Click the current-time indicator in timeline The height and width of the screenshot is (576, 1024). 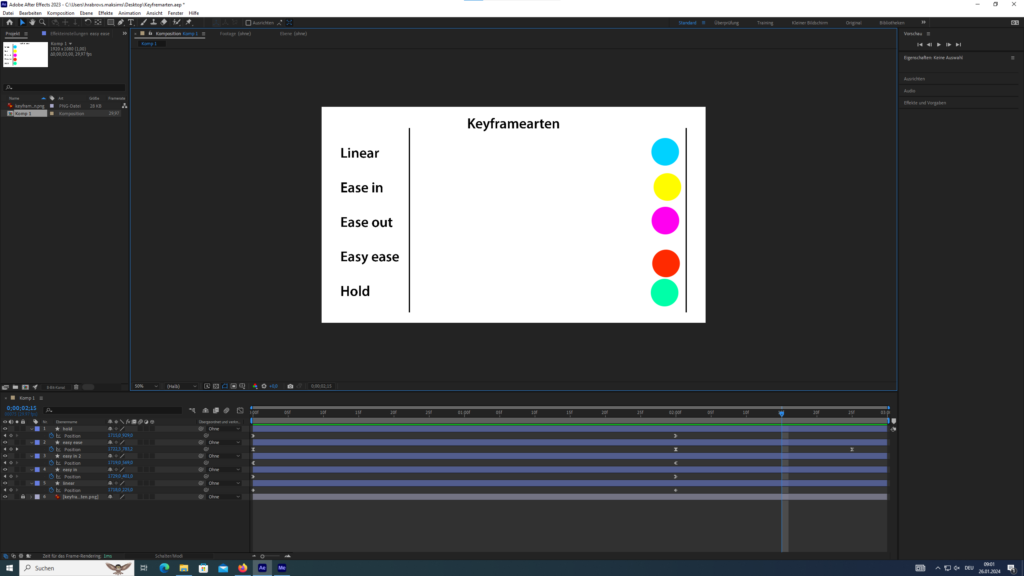781,412
